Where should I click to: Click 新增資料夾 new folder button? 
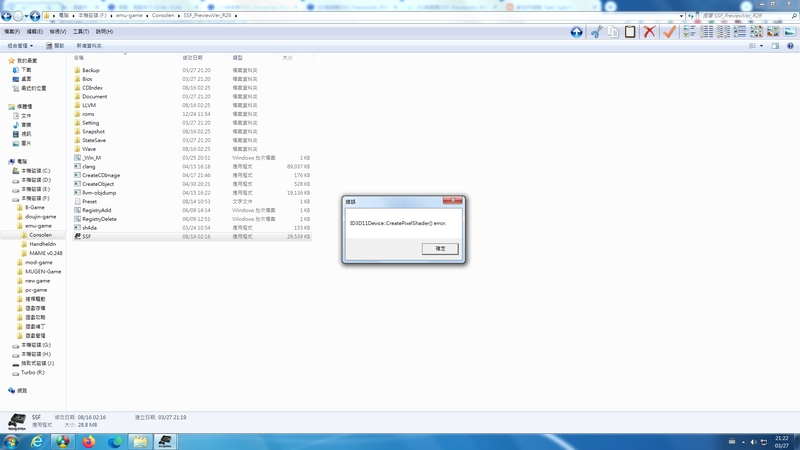(x=89, y=46)
